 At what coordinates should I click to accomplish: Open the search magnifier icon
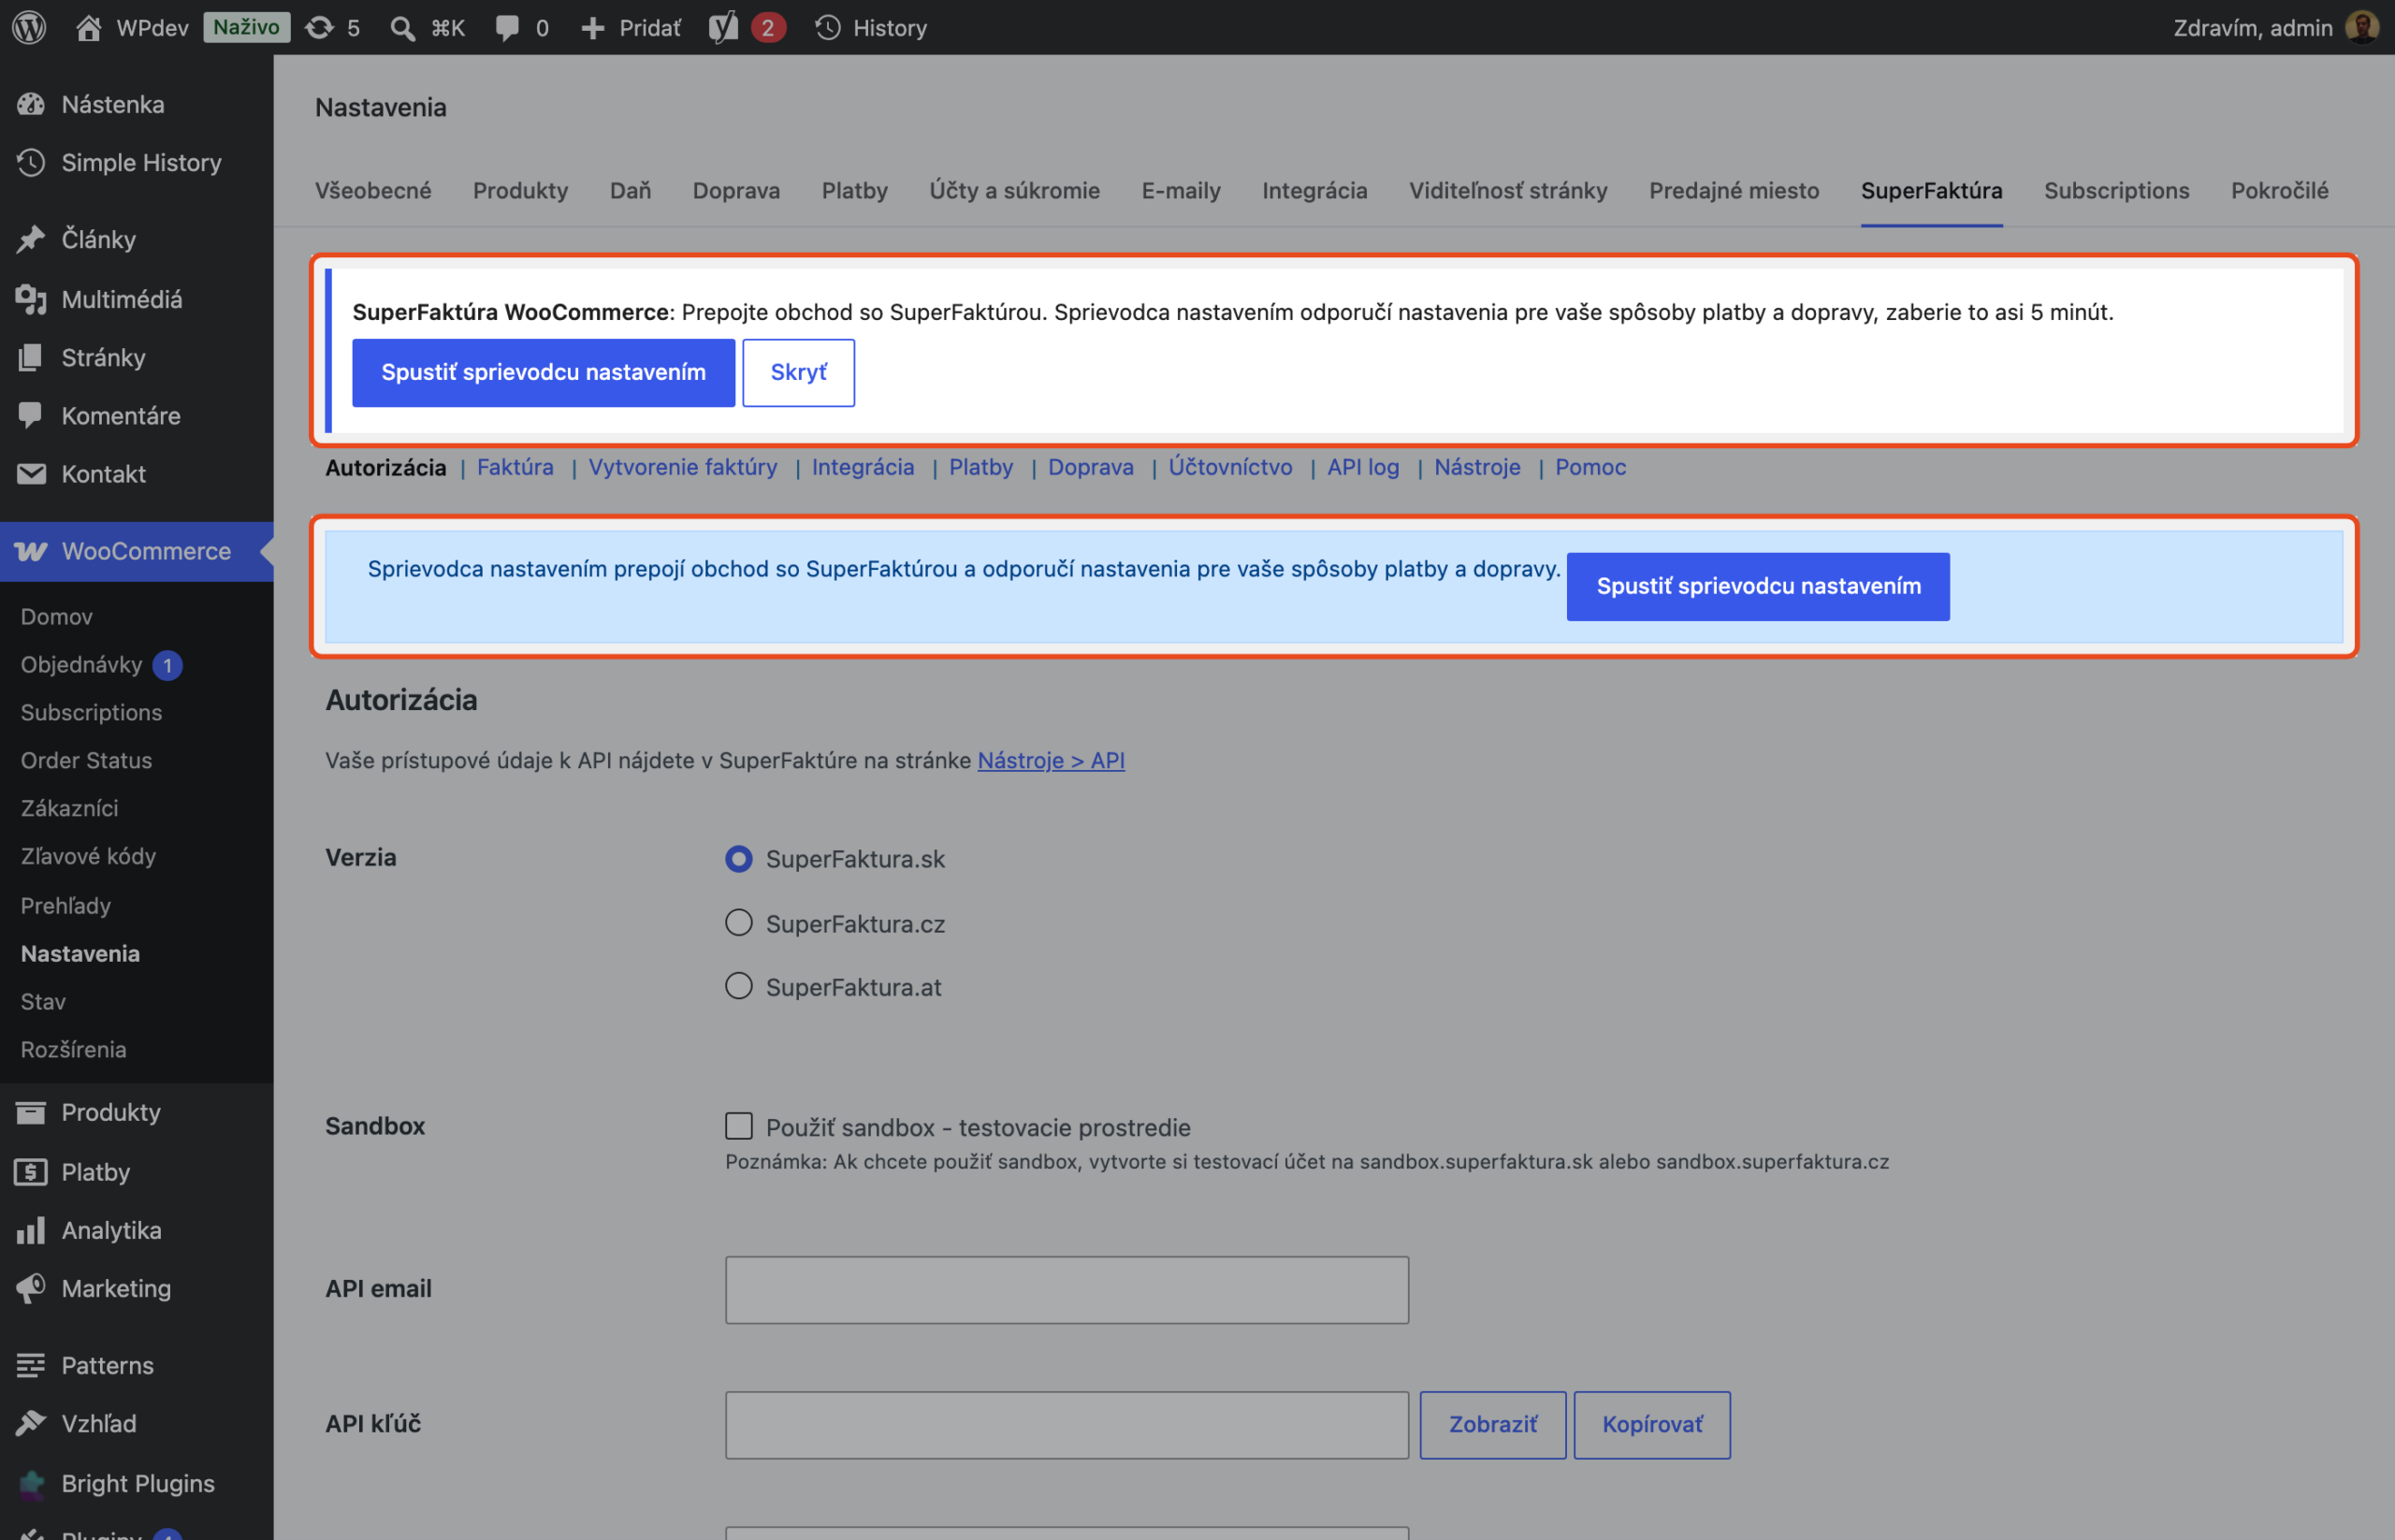pos(402,27)
